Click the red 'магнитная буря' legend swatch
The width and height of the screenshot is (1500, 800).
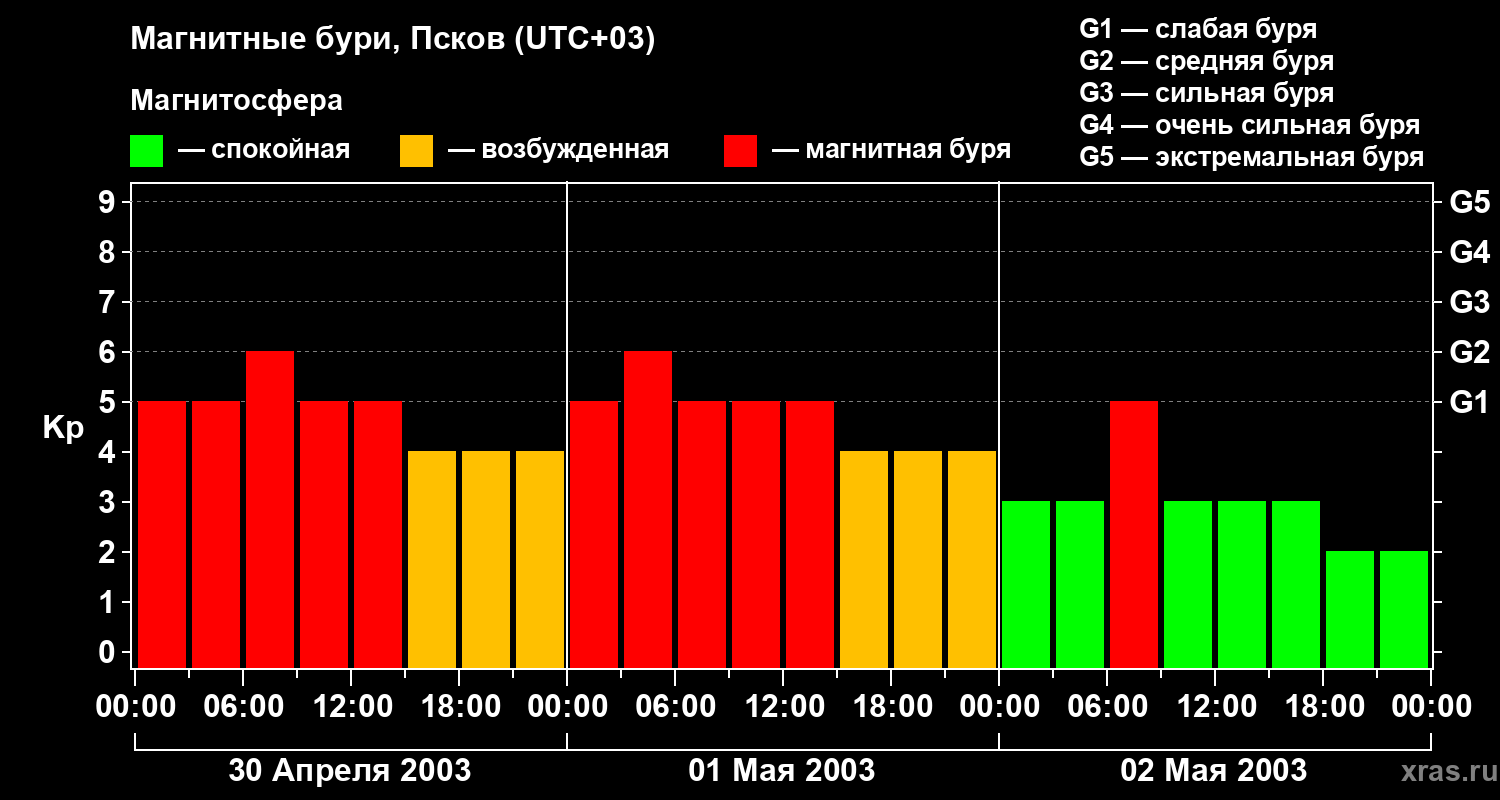(x=740, y=151)
